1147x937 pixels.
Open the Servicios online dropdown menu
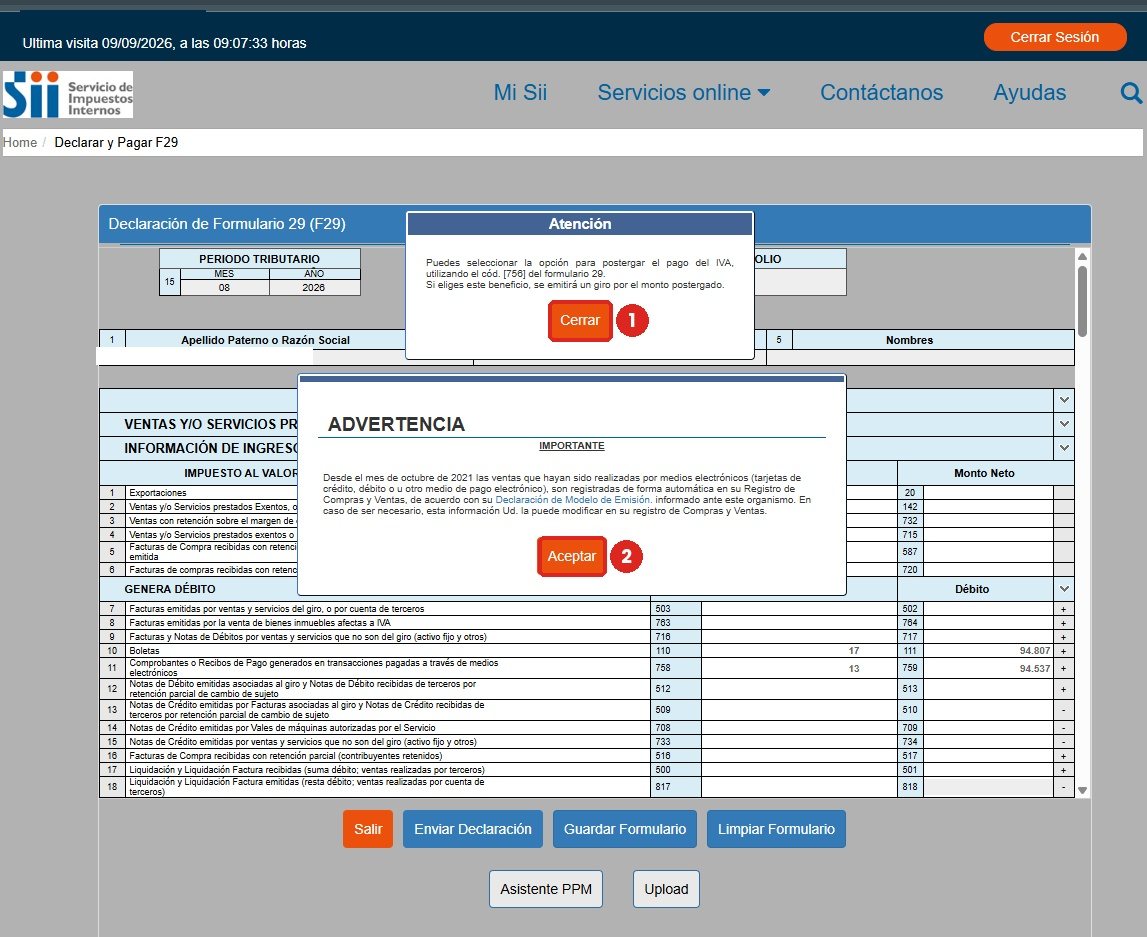click(683, 92)
